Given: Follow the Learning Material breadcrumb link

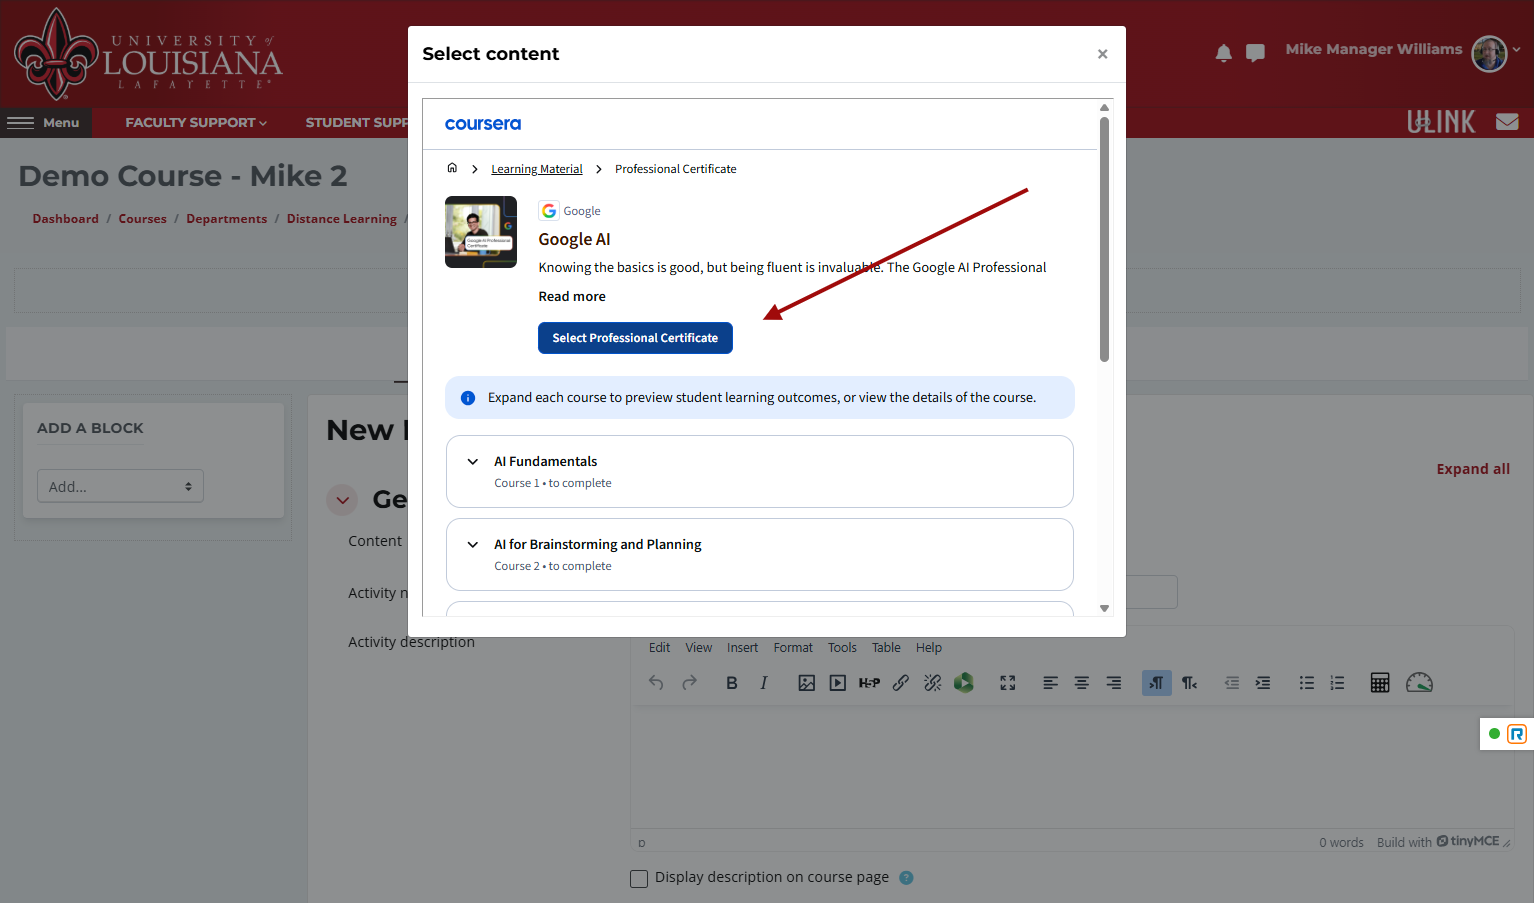Looking at the screenshot, I should [537, 169].
